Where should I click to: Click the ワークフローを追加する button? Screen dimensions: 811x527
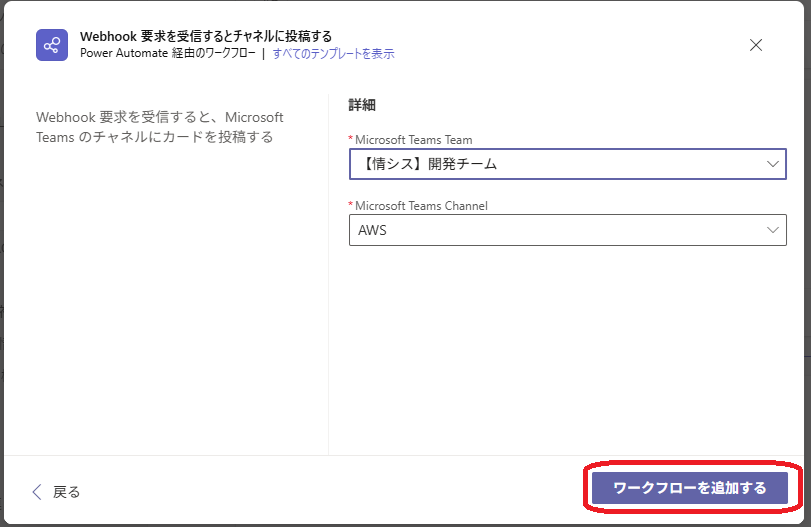point(689,488)
